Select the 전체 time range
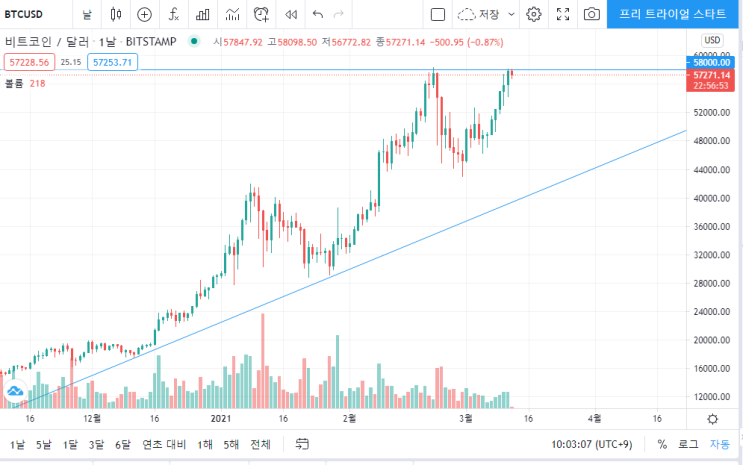The image size is (743, 465). coord(260,445)
